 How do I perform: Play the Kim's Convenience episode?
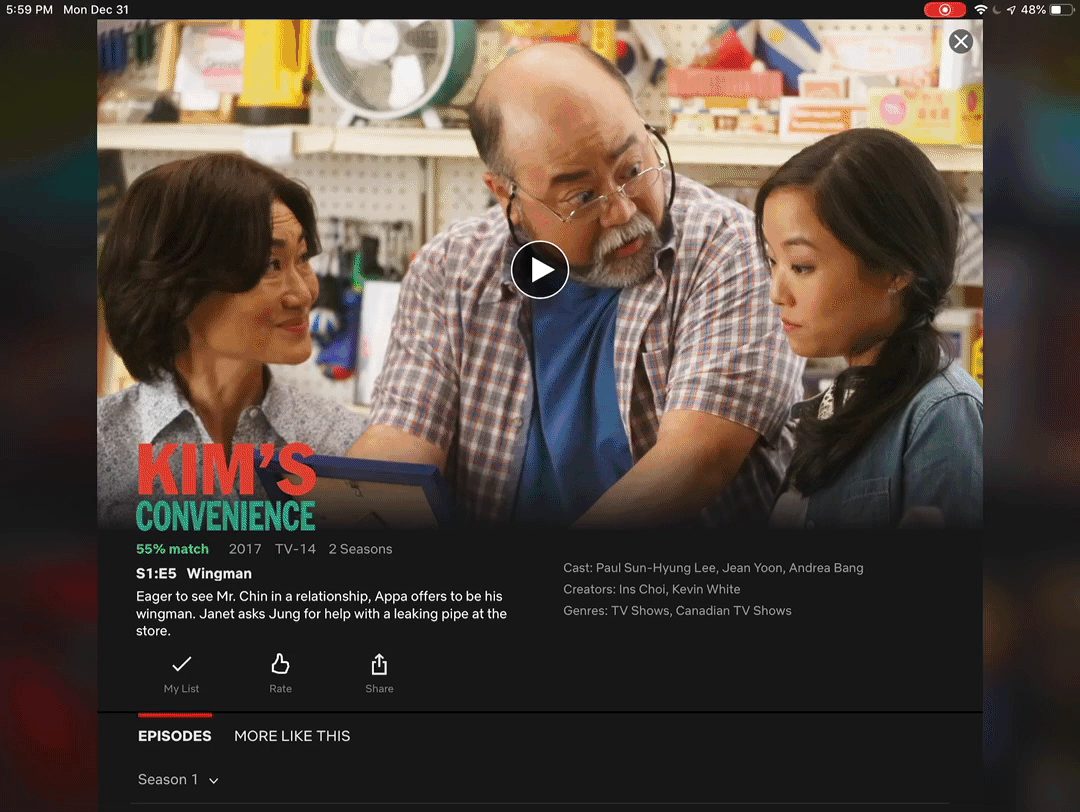(x=539, y=269)
